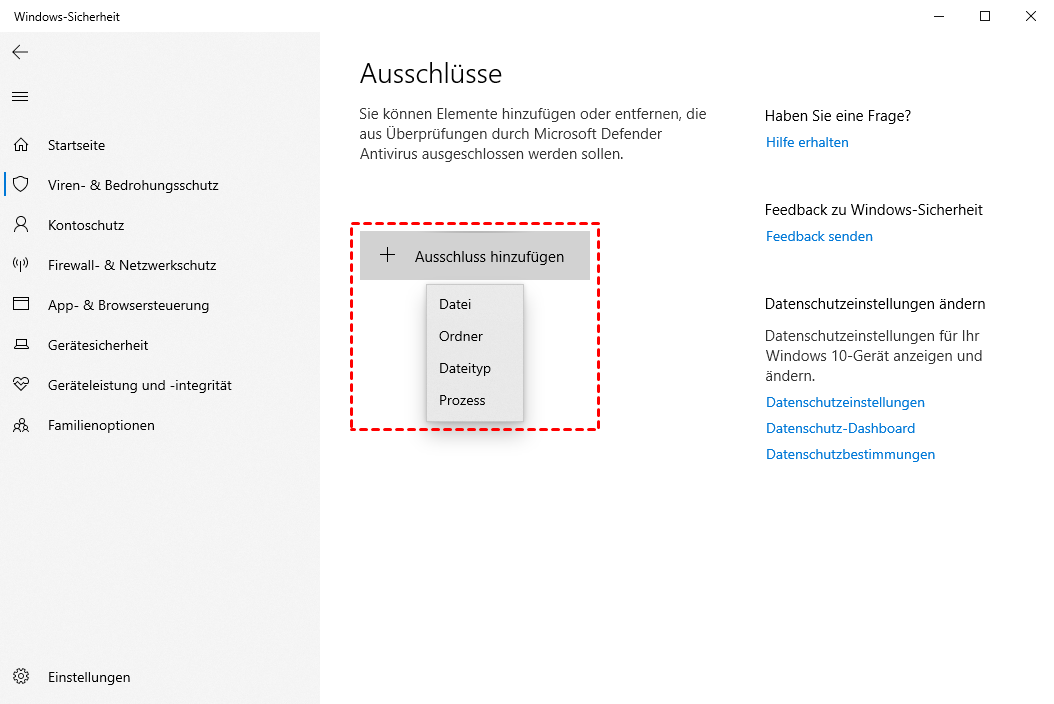Choose Datei from the dropdown menu
The height and width of the screenshot is (704, 1054).
coord(455,304)
